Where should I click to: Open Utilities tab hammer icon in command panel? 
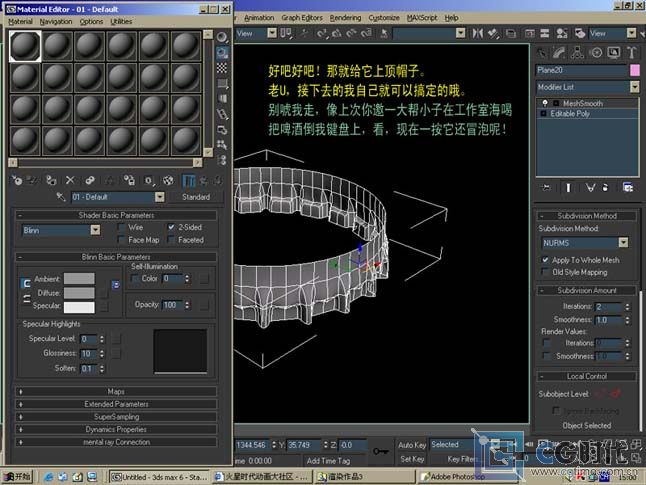pos(632,52)
